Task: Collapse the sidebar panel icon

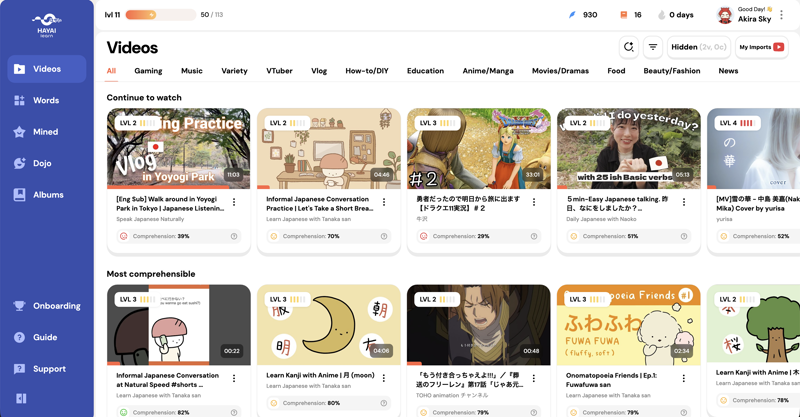Action: click(21, 399)
